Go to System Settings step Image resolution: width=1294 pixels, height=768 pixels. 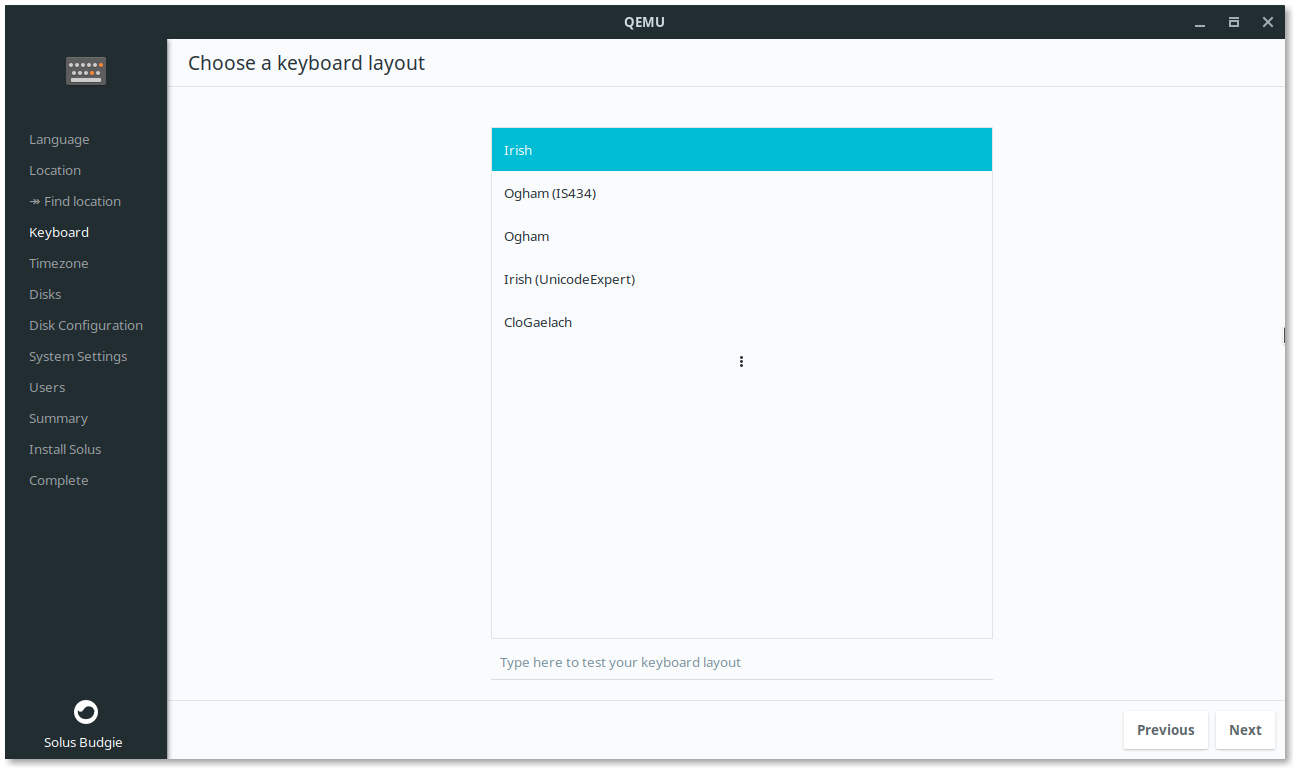click(x=78, y=356)
